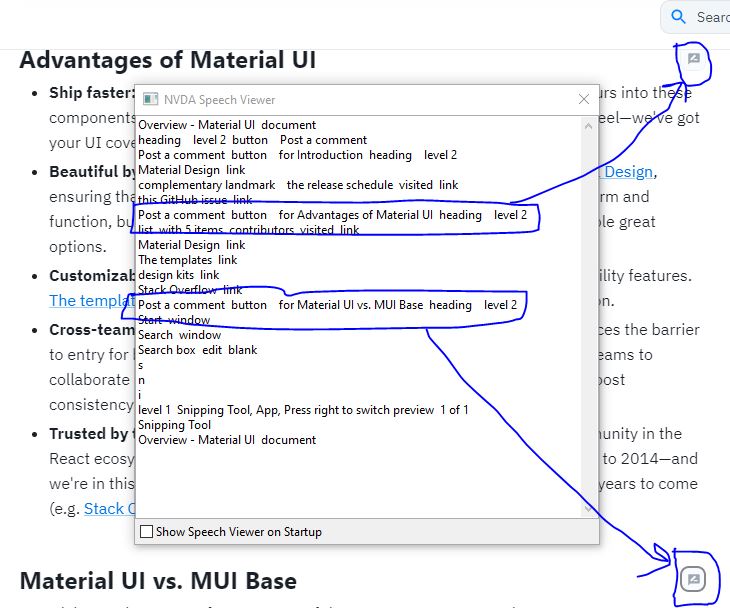Click 'this GitHub issue link' log line
The image size is (730, 608).
195,200
